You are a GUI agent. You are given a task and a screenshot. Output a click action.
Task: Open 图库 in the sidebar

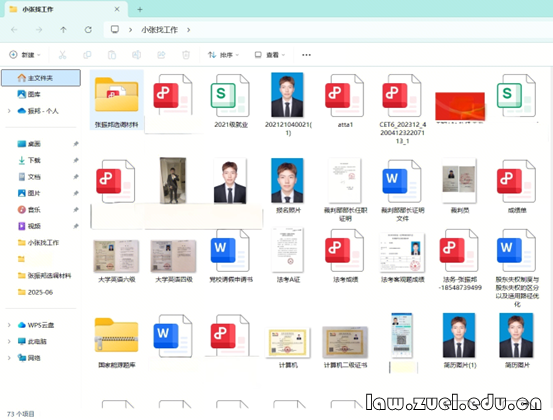(29, 94)
